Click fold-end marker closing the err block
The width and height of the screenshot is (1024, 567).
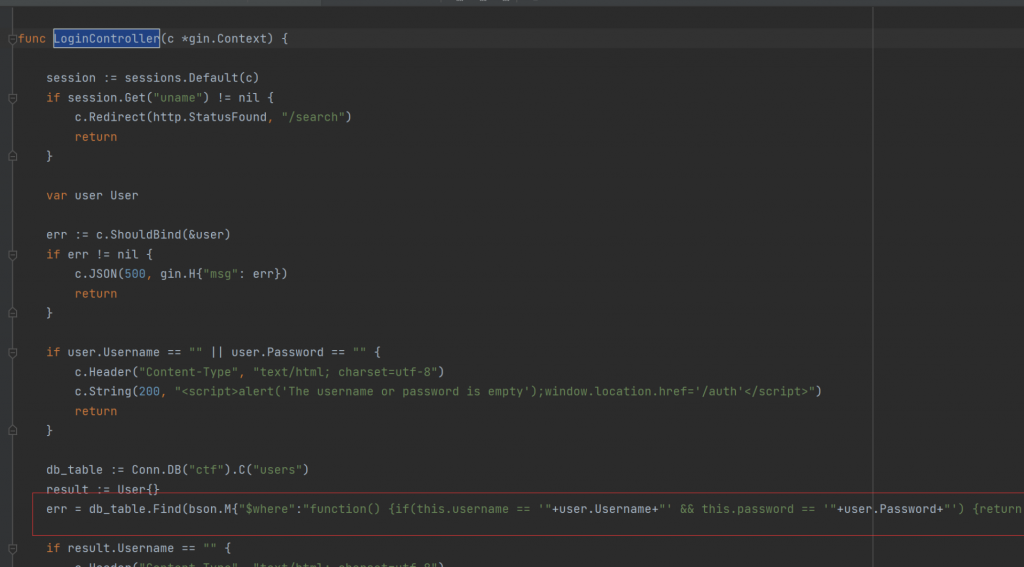[x=12, y=313]
